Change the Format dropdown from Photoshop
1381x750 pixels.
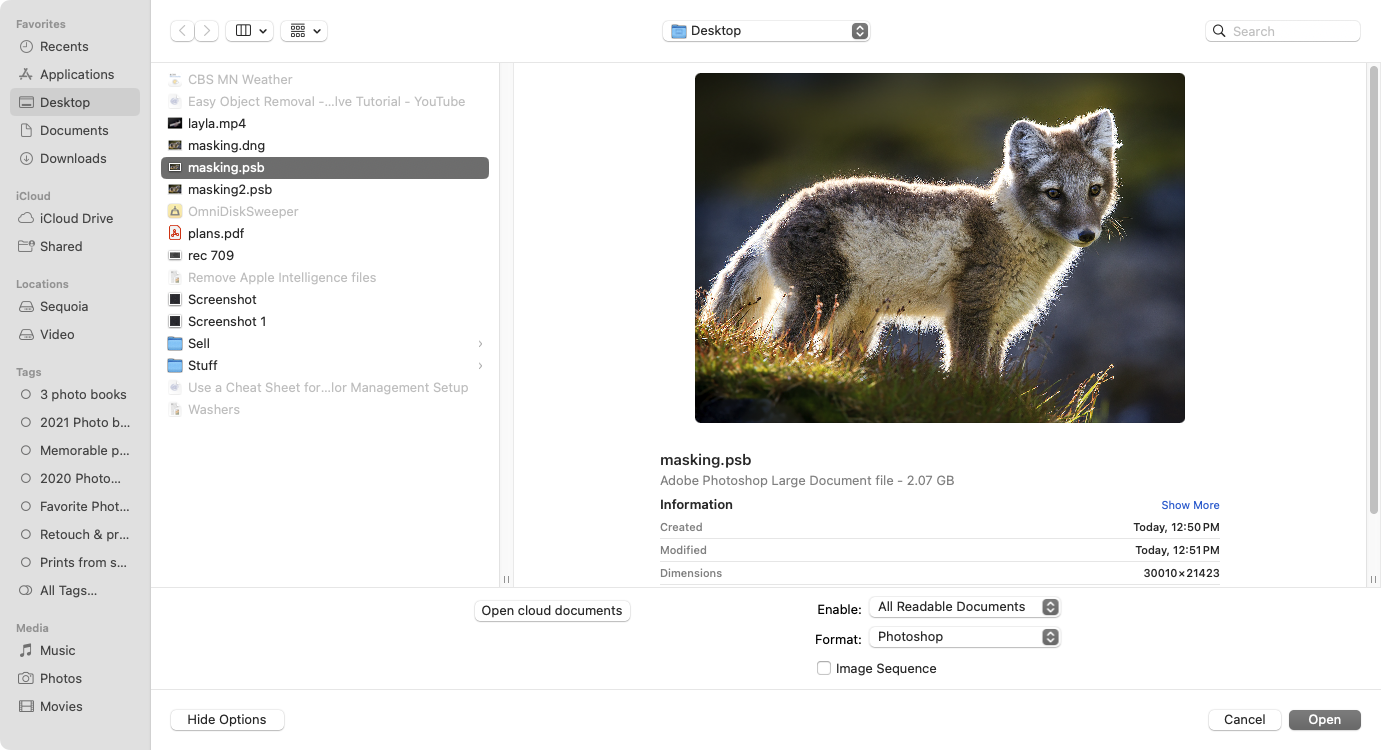963,637
